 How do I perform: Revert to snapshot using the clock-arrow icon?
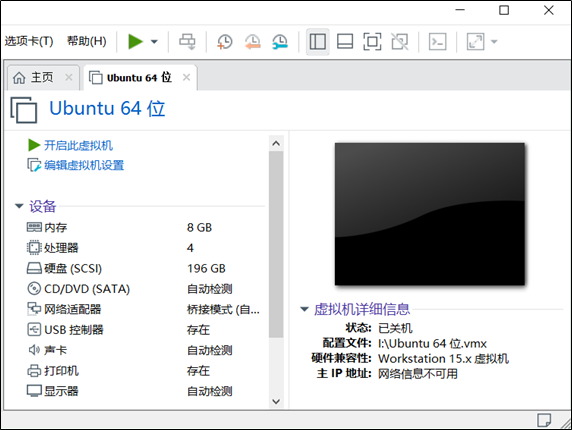252,41
